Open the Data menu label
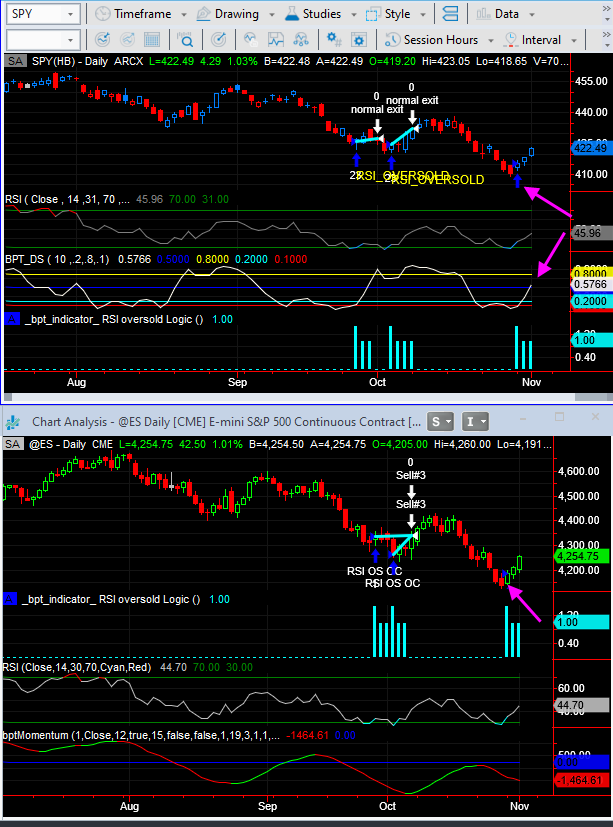The height and width of the screenshot is (827, 613). (506, 14)
